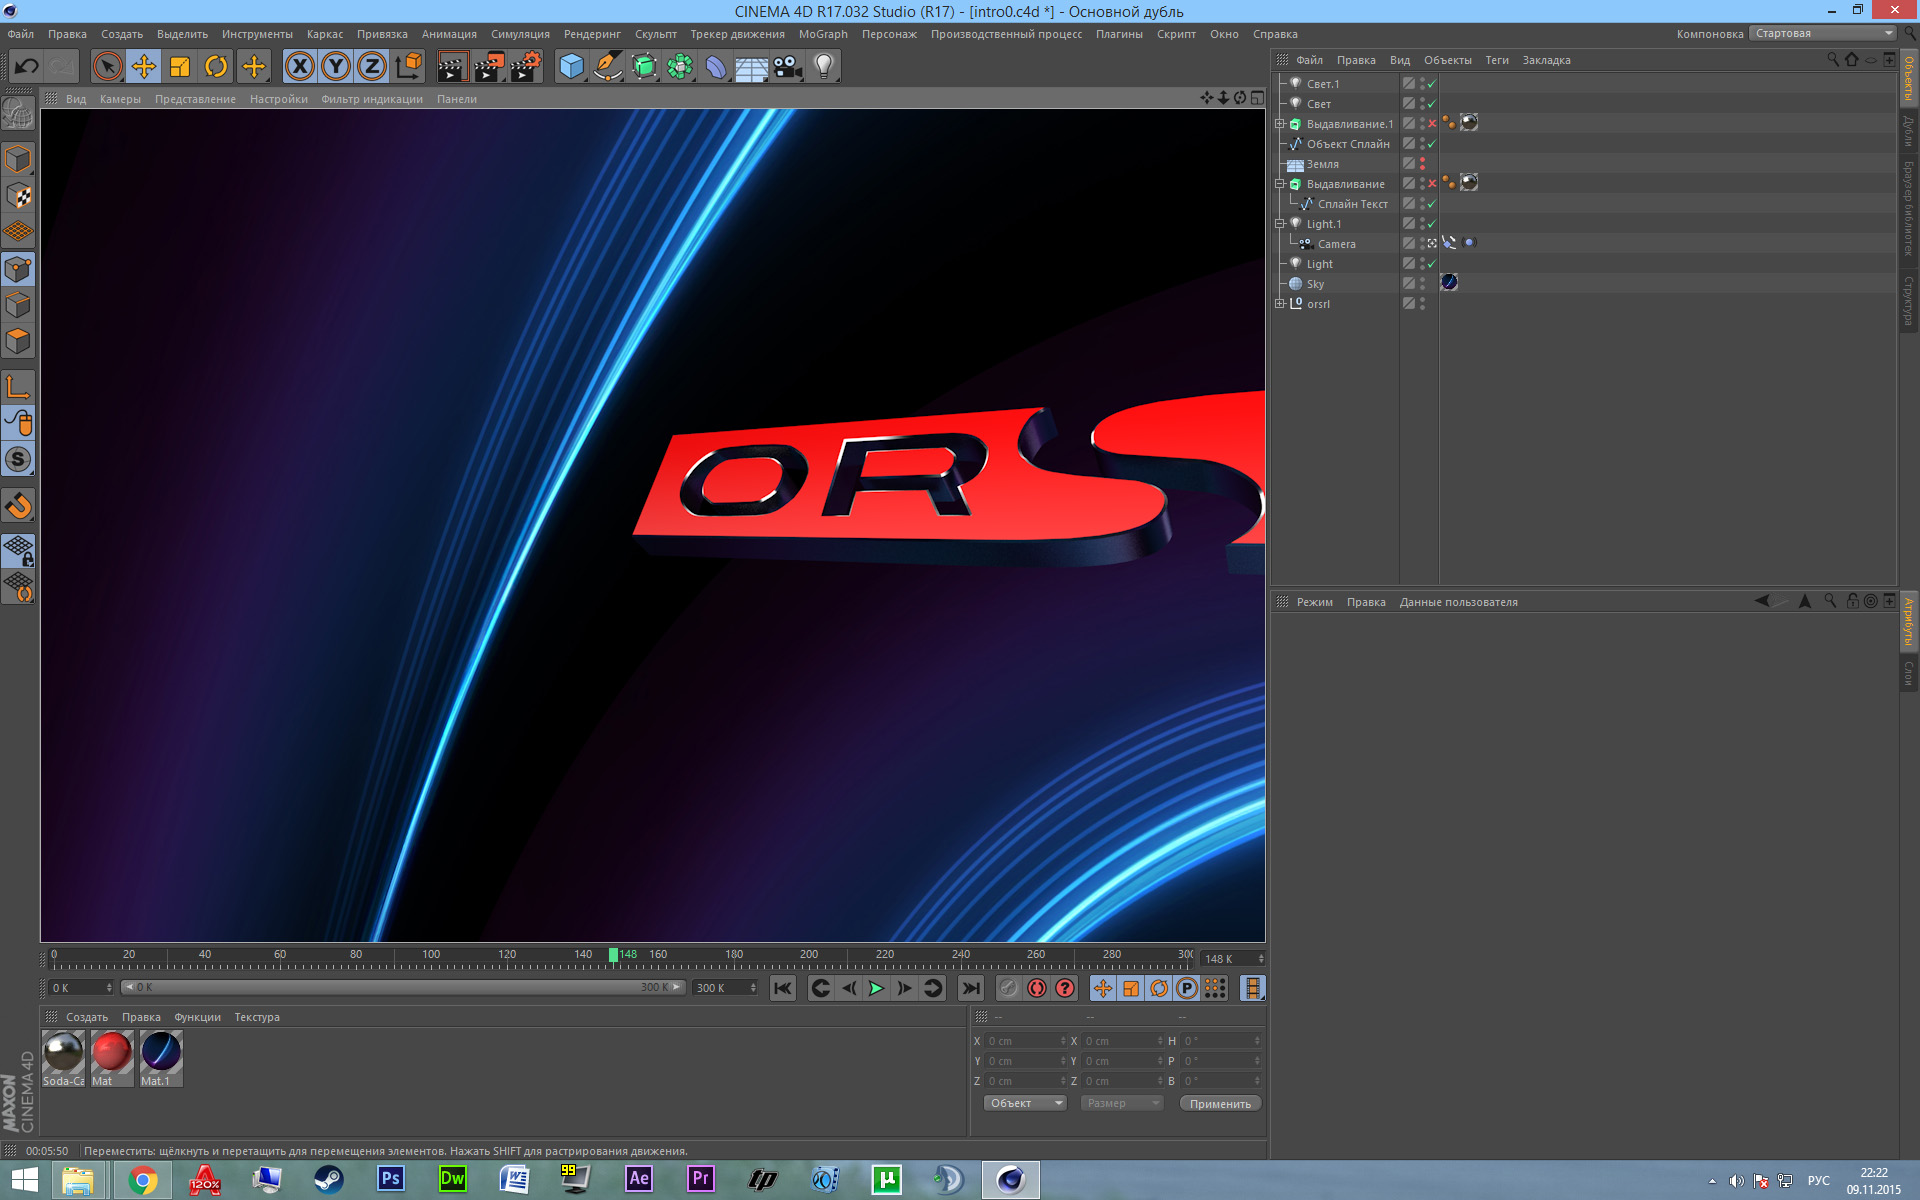Open the Camera object icon in toolbar
1920x1200 pixels.
(787, 67)
